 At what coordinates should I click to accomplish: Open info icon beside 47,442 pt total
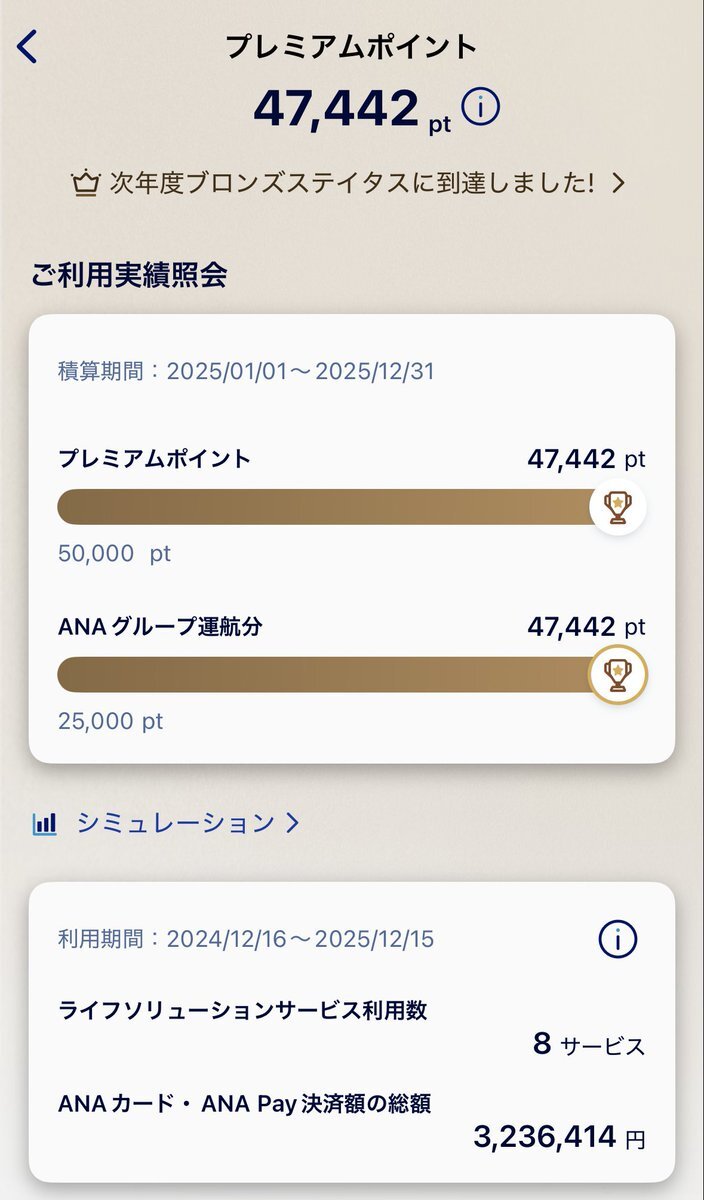click(x=481, y=107)
